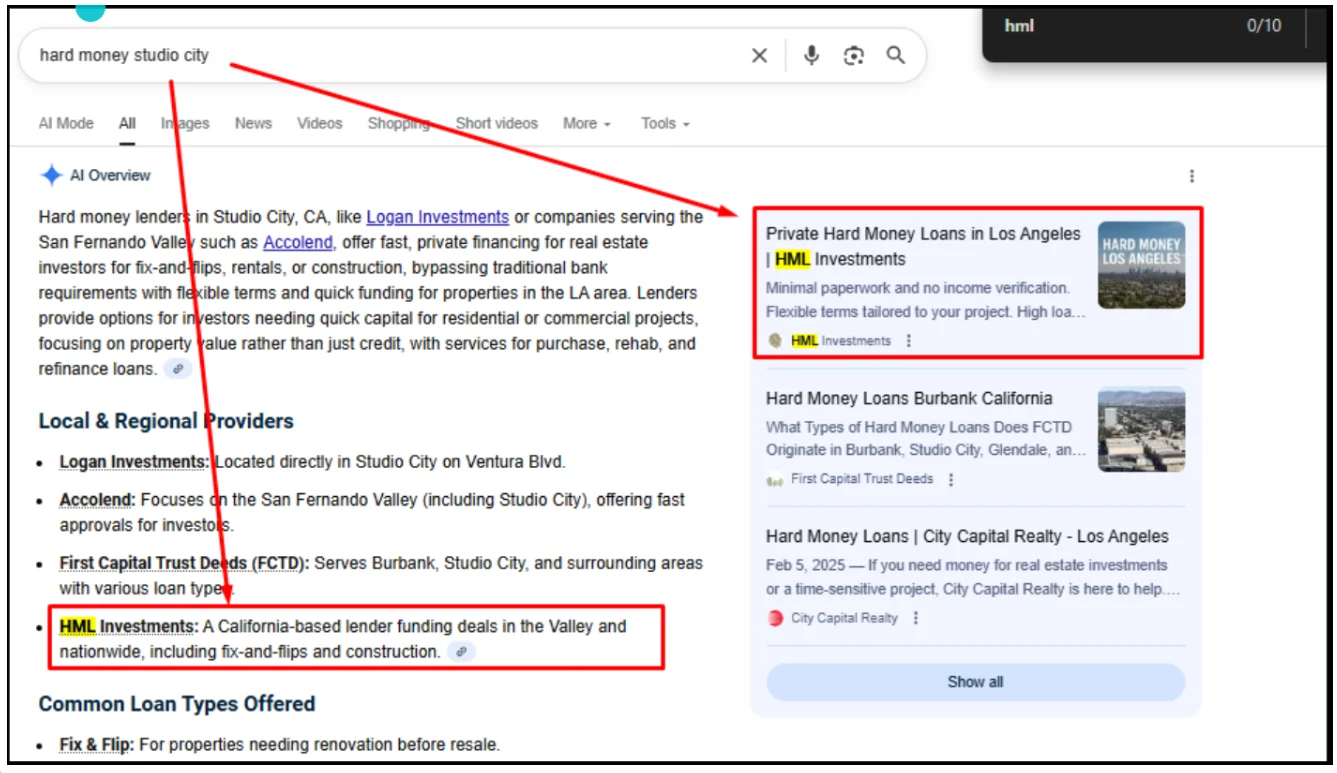Activate the voice search microphone icon

point(810,55)
